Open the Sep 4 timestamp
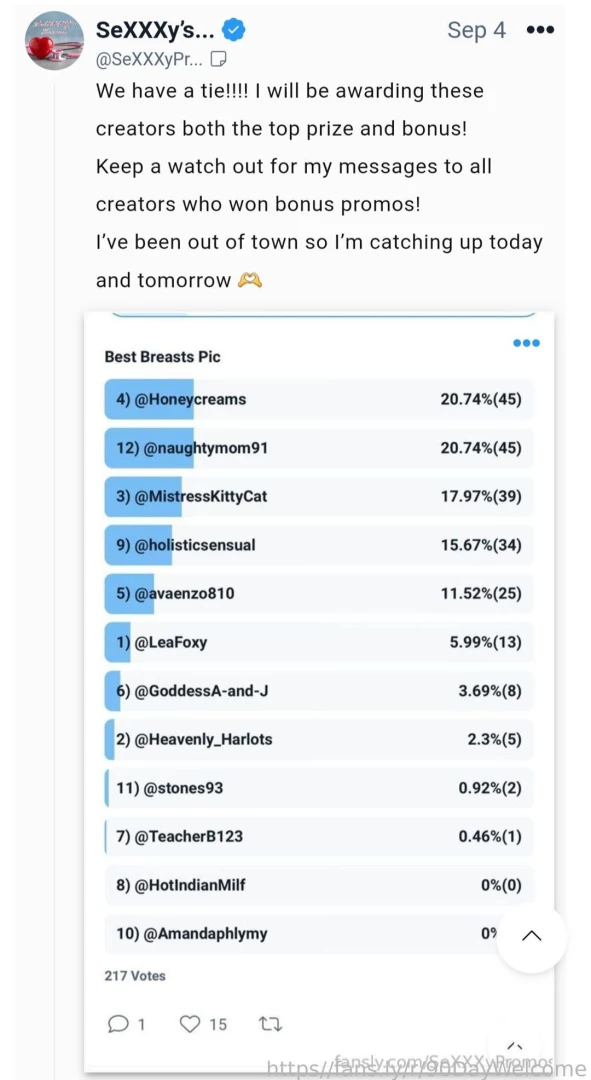The height and width of the screenshot is (1080, 591). [x=477, y=30]
